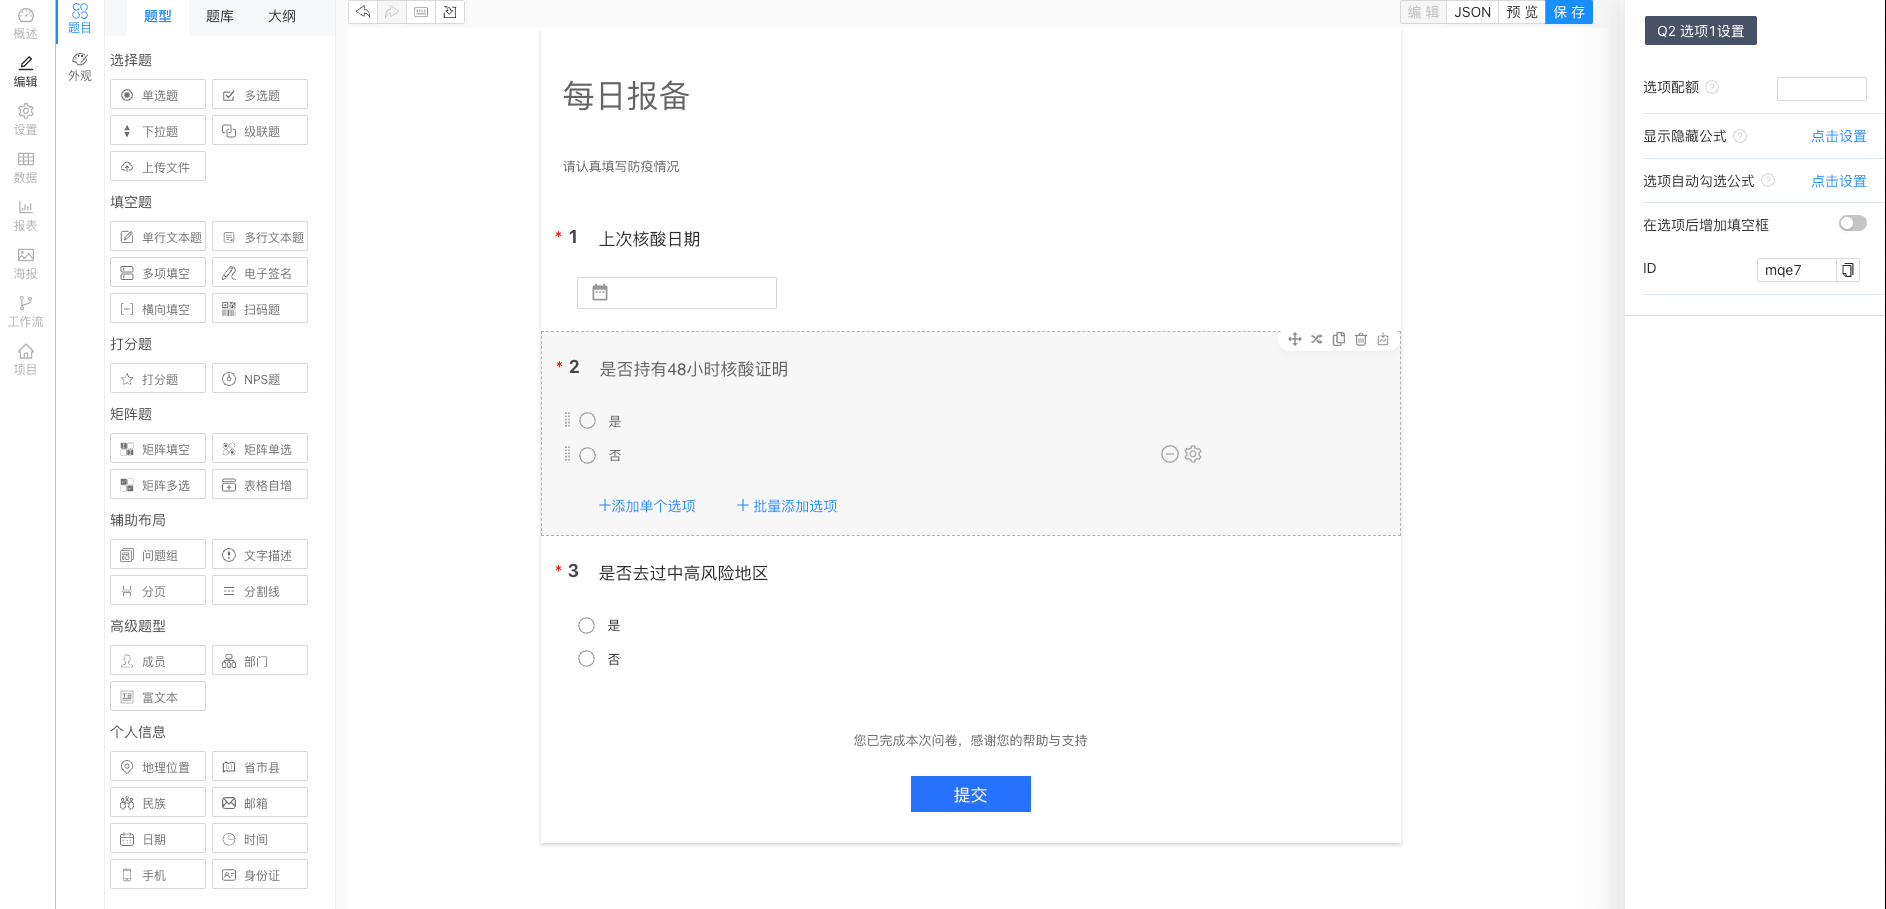Select 否 radio button in question 2
This screenshot has height=909, width=1886.
(x=587, y=455)
